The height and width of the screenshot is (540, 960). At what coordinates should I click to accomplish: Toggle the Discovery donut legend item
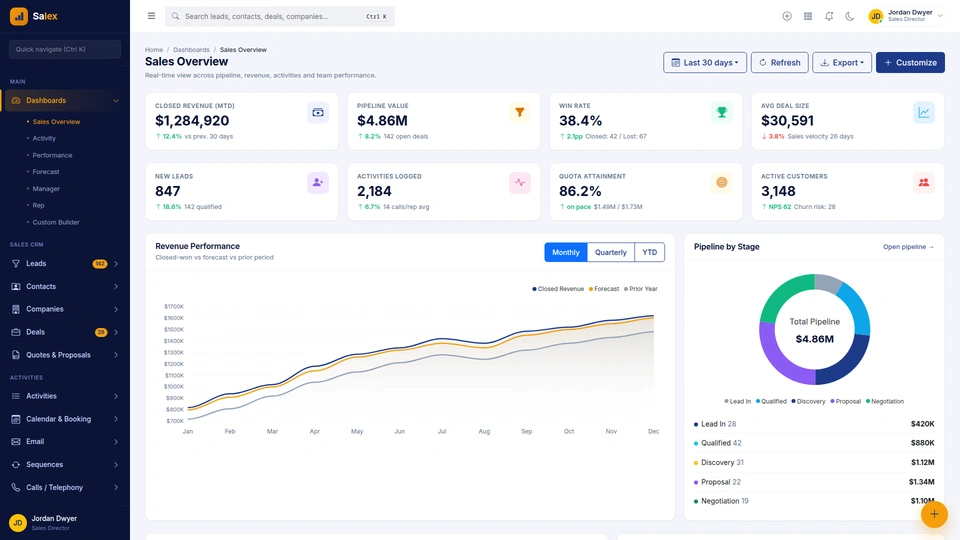[808, 402]
